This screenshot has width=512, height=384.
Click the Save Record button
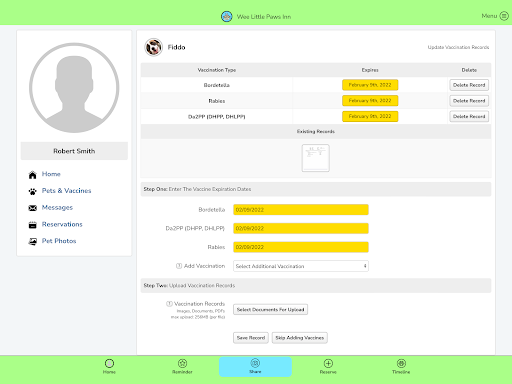pyautogui.click(x=251, y=338)
